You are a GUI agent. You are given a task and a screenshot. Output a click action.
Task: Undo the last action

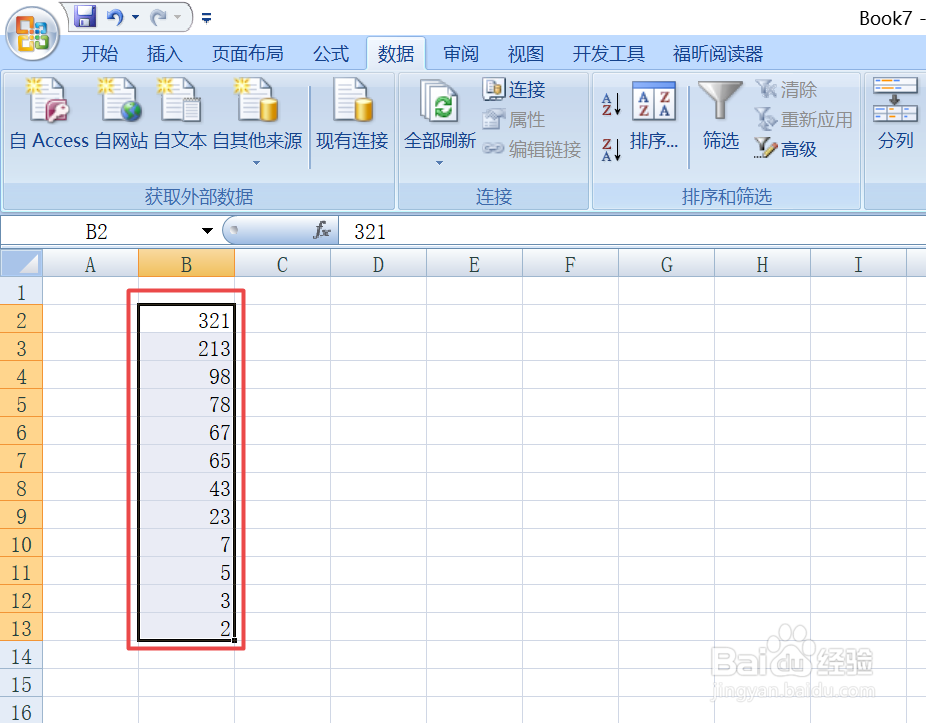coord(115,17)
